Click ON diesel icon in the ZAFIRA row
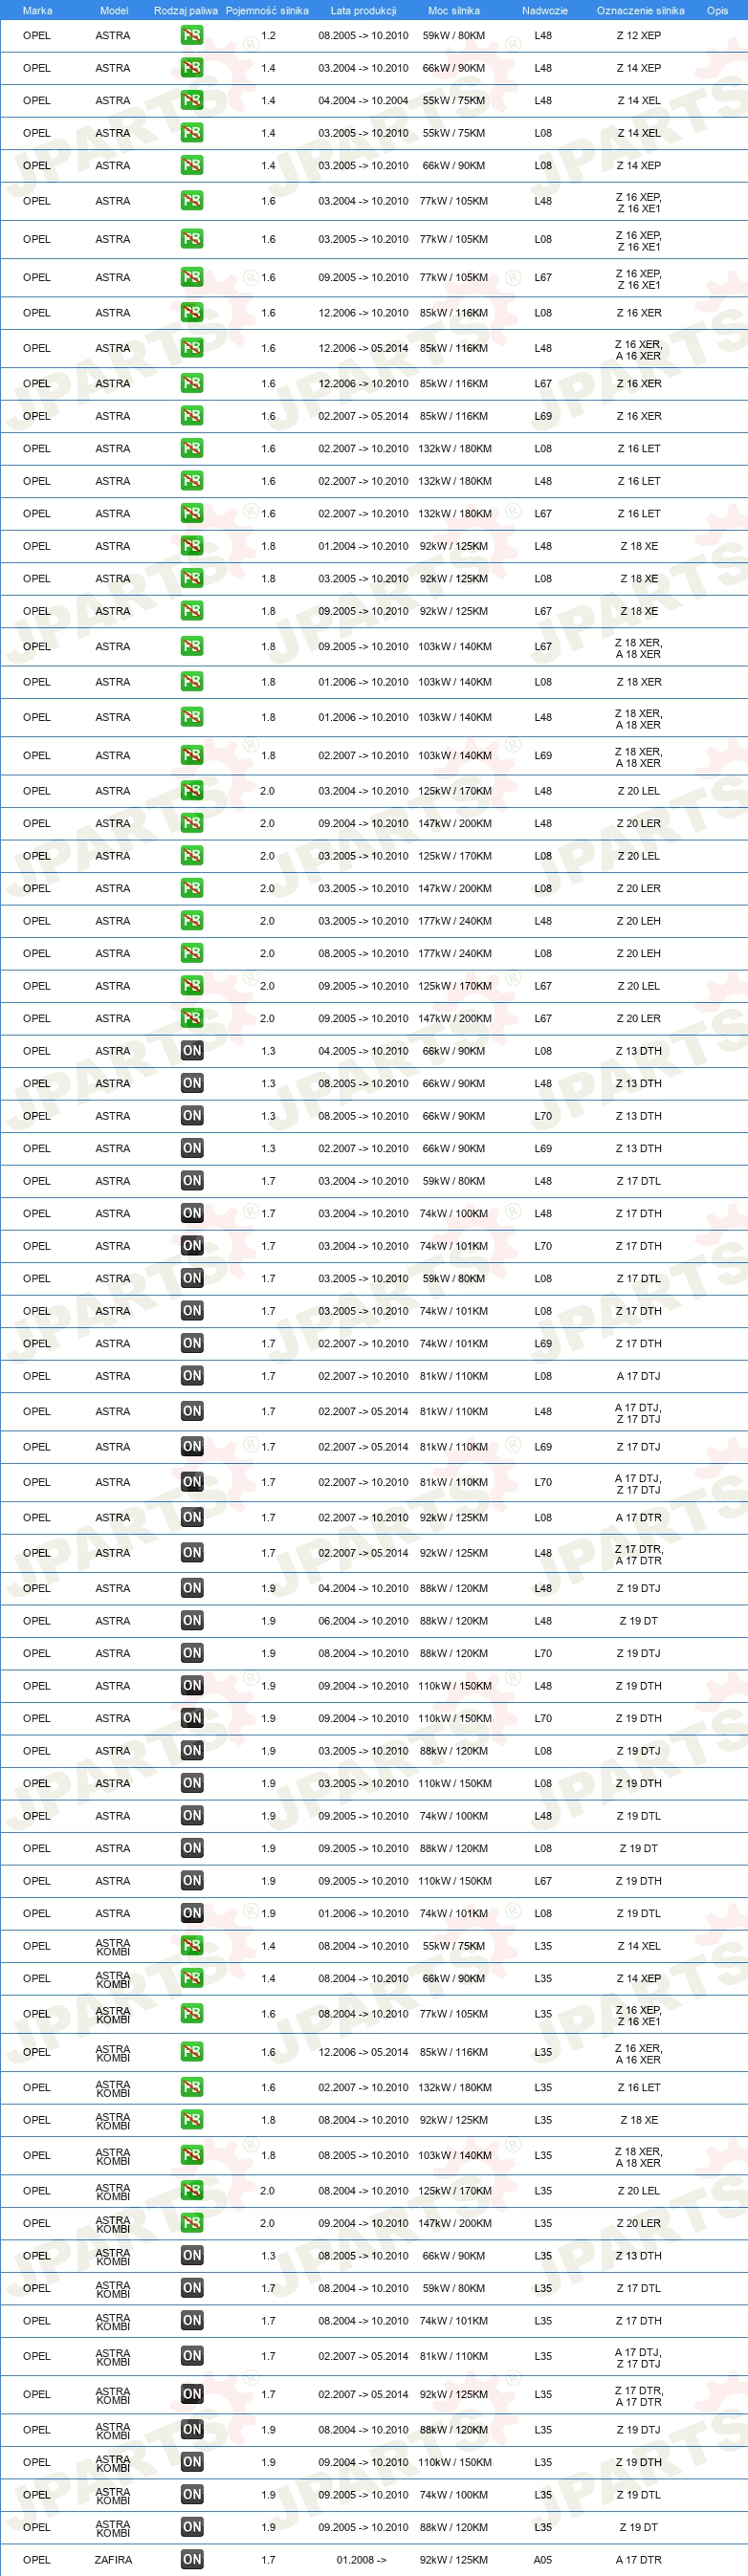Screen dimensions: 748x2576 192,2559
